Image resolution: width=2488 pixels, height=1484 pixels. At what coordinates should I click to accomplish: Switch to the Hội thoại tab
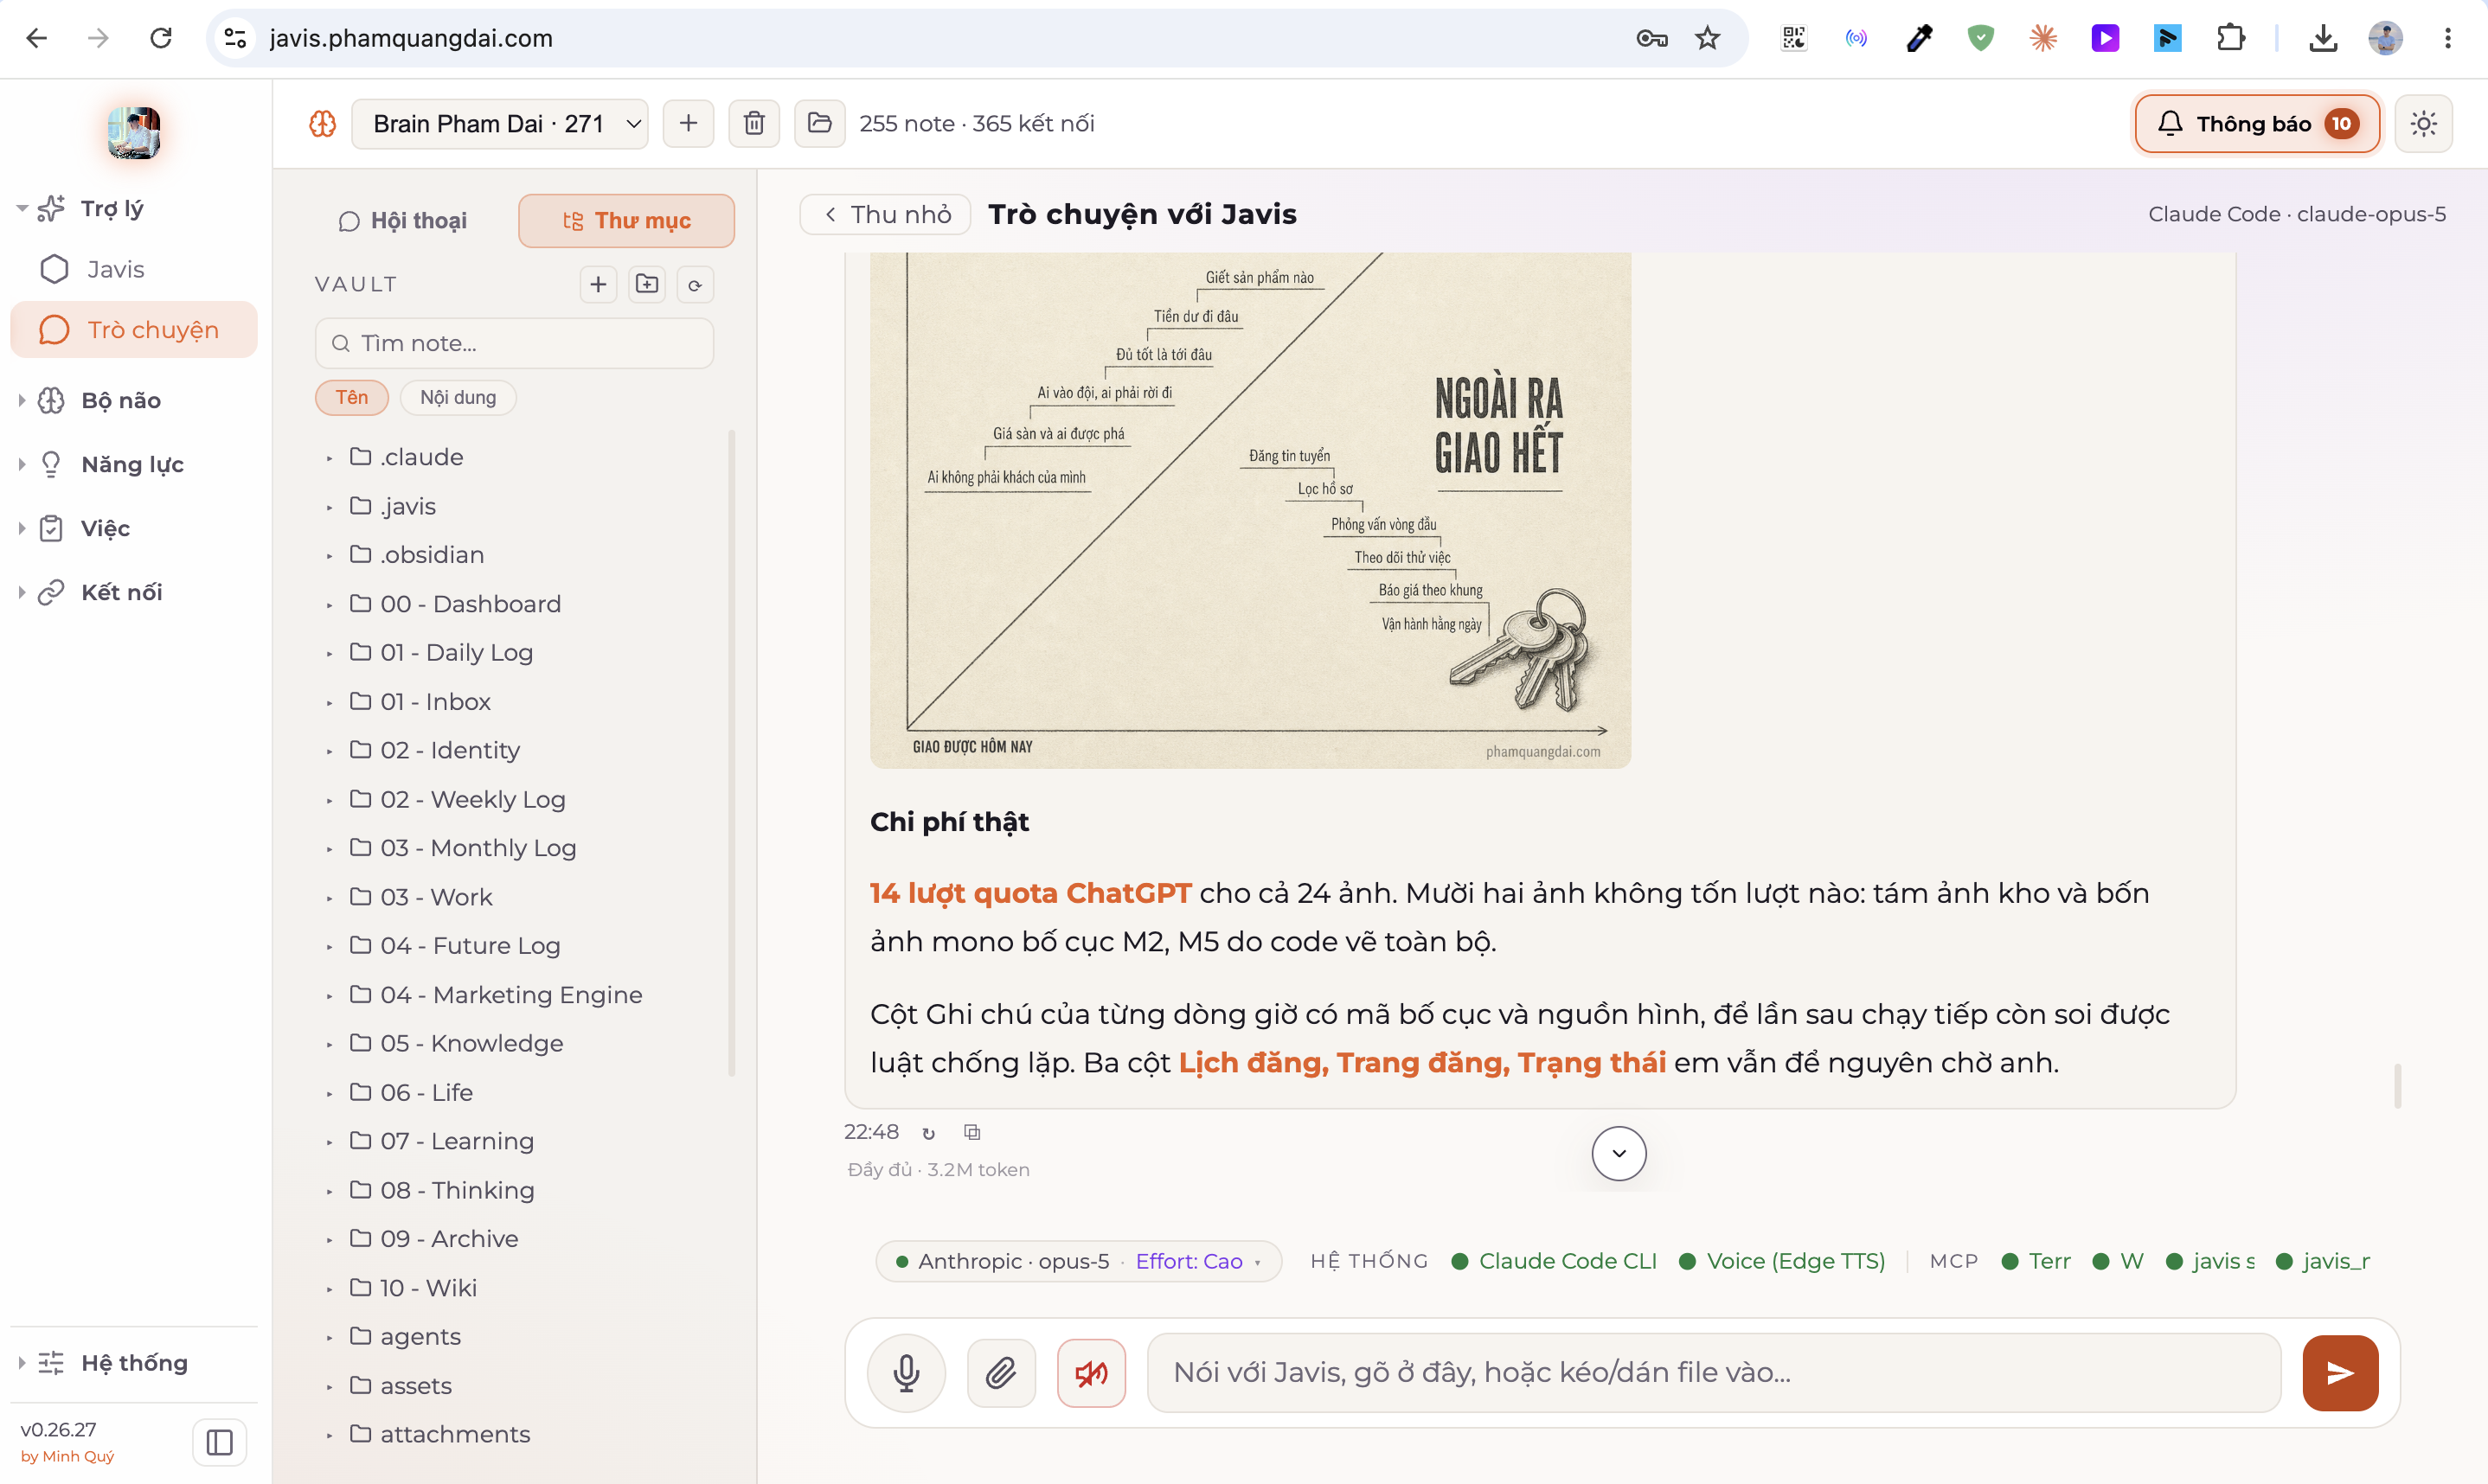coord(403,220)
